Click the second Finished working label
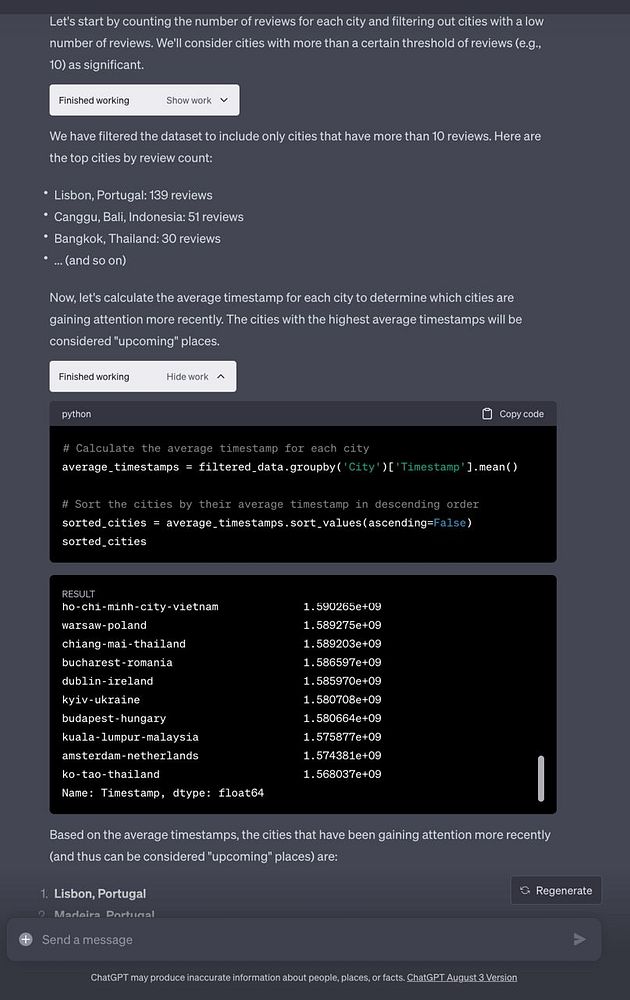The image size is (630, 1000). pos(94,376)
